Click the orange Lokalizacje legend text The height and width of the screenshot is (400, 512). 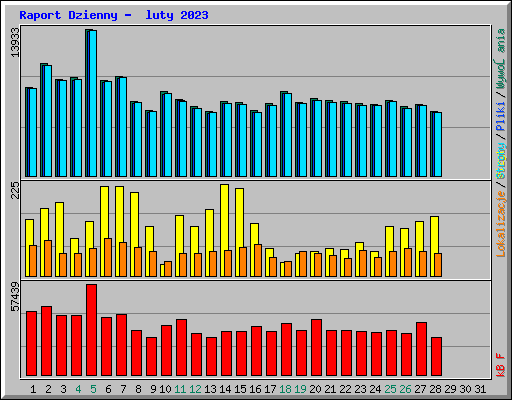pos(501,224)
